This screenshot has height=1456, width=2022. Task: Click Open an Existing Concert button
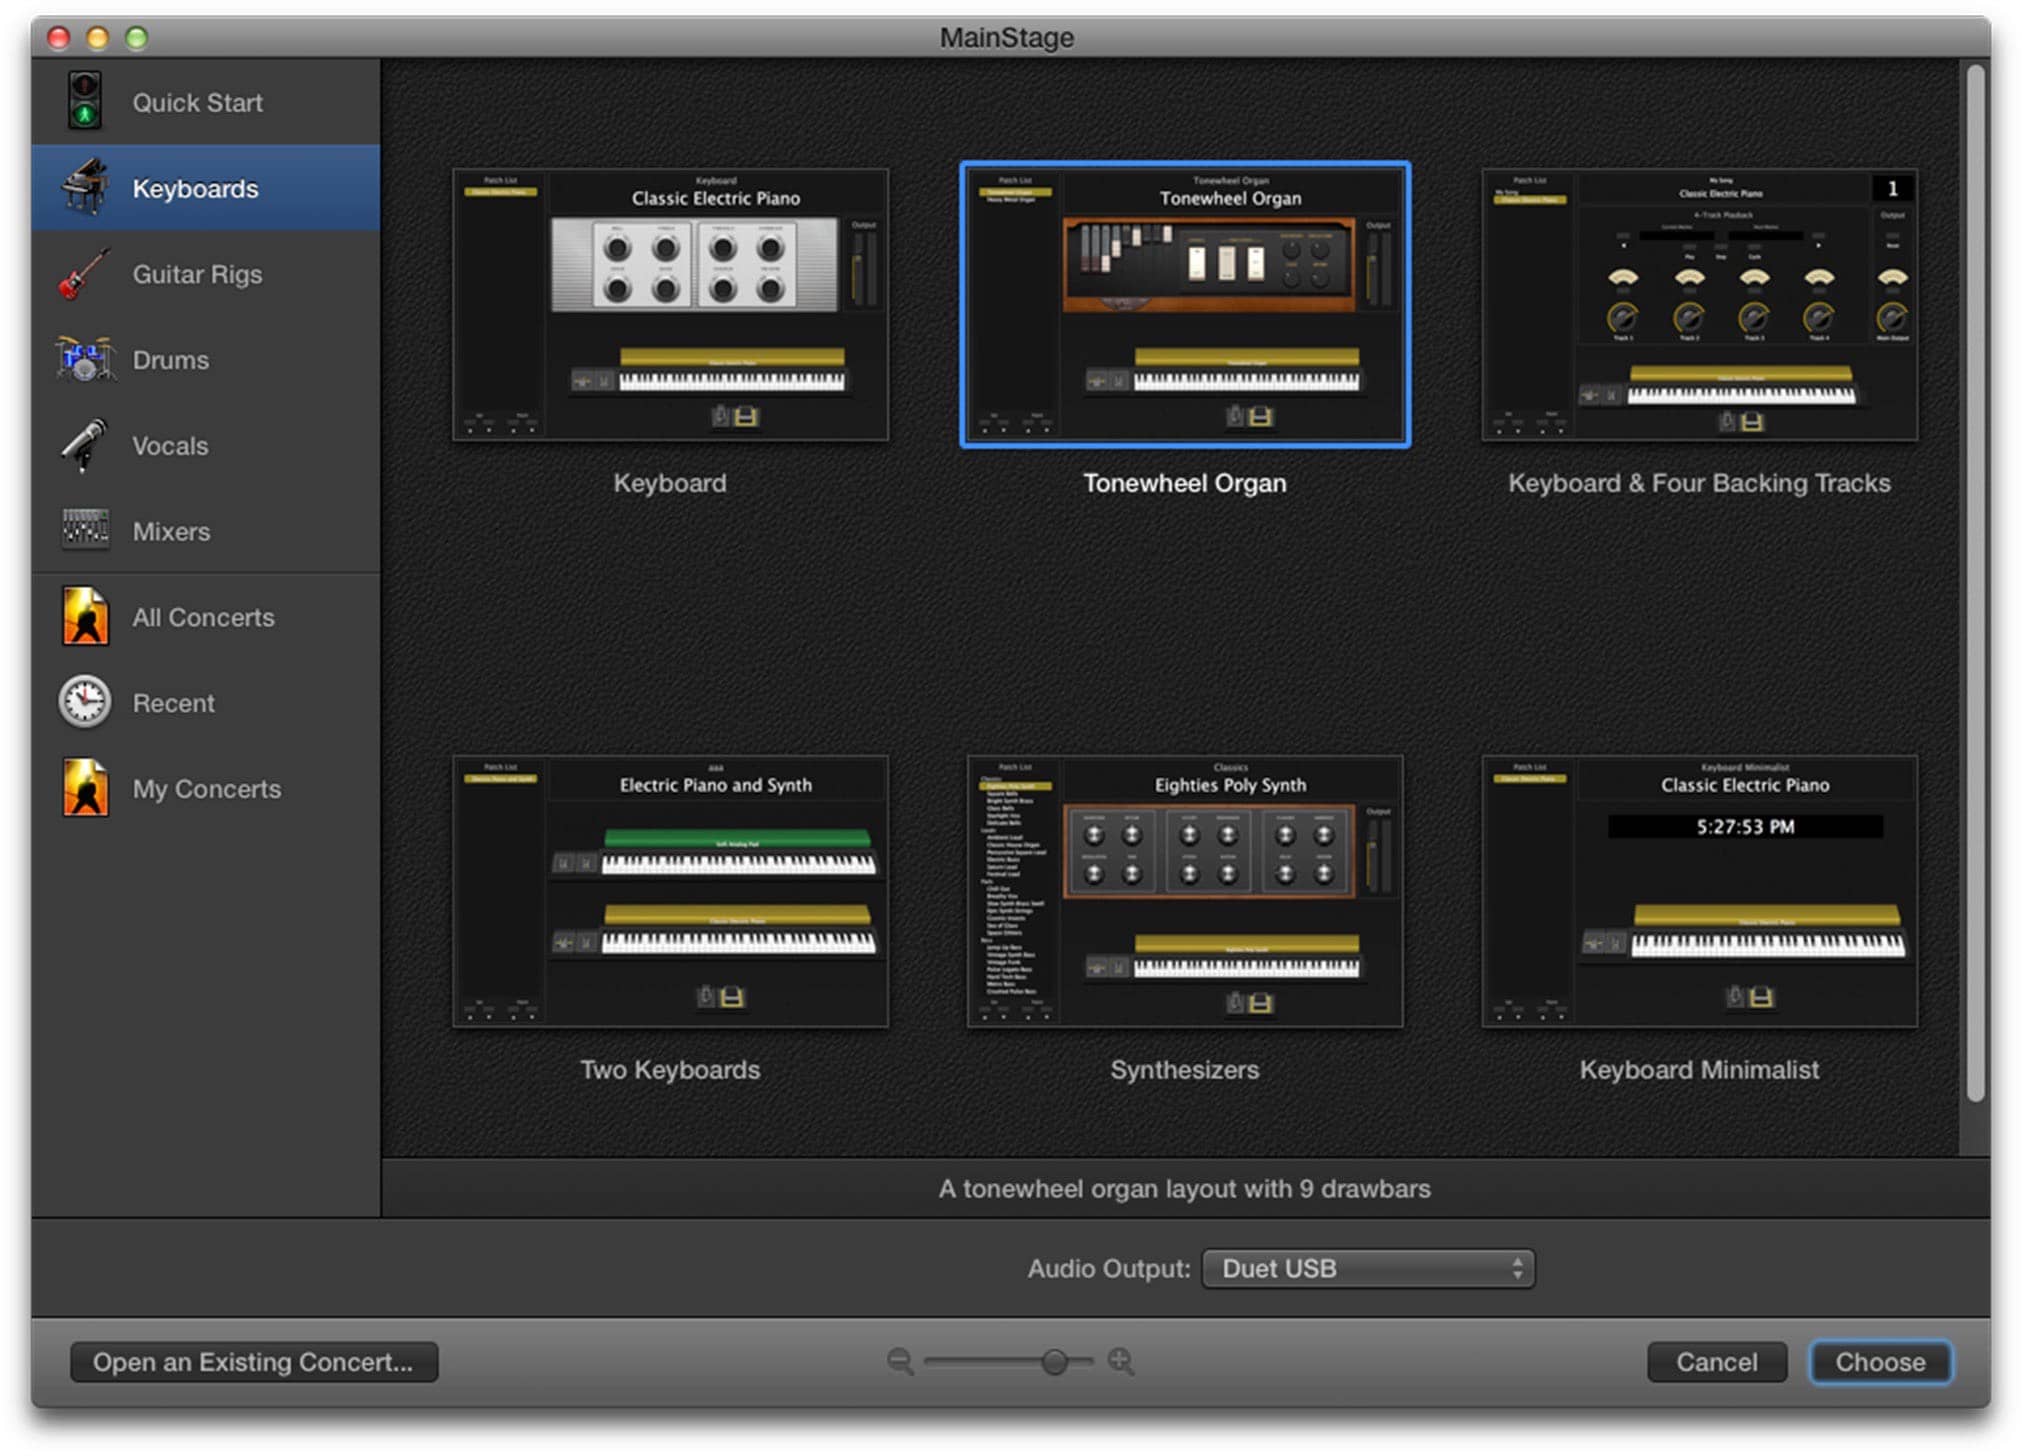pyautogui.click(x=254, y=1362)
